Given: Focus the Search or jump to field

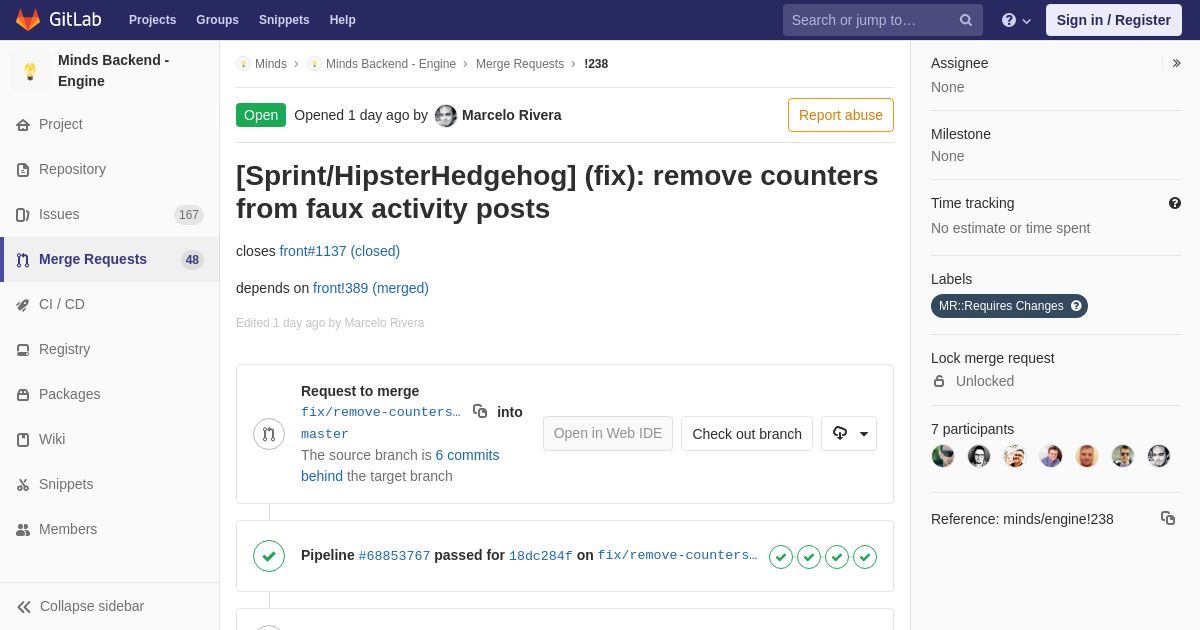Looking at the screenshot, I should click(883, 20).
